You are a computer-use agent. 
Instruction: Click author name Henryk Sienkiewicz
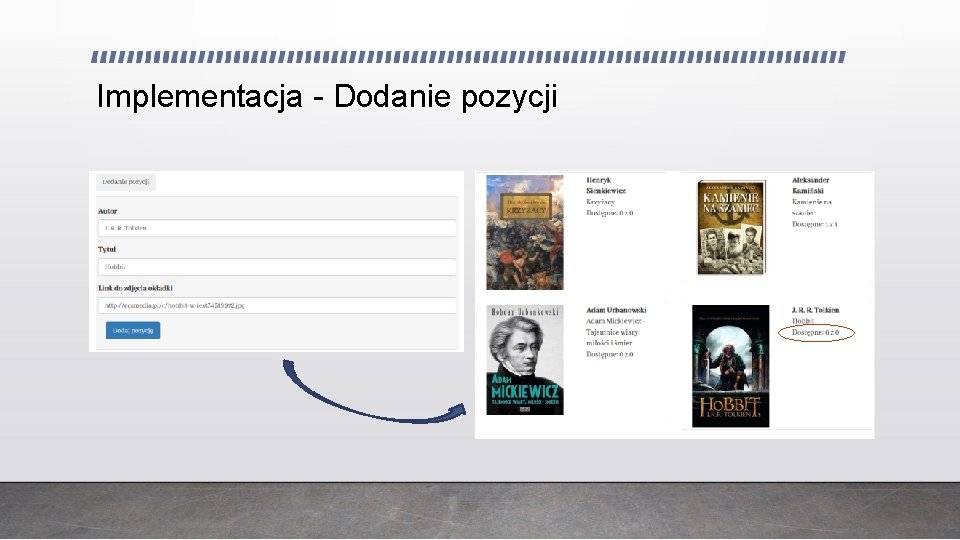click(x=606, y=186)
